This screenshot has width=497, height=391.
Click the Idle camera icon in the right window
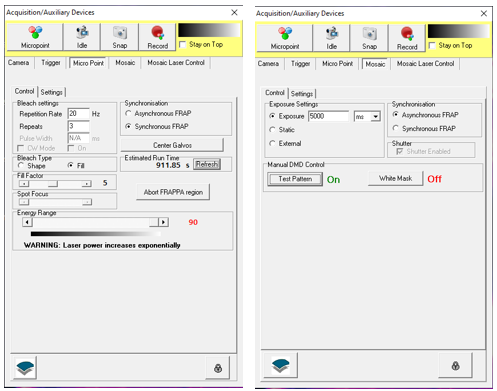click(332, 34)
